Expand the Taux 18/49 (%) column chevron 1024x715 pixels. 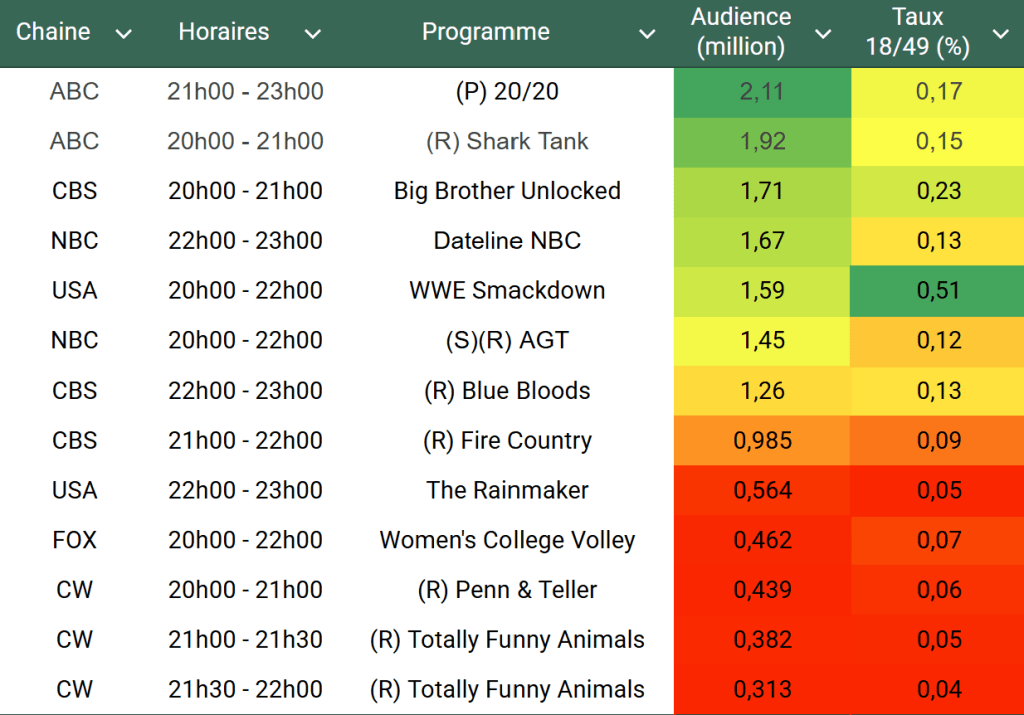pos(1000,34)
